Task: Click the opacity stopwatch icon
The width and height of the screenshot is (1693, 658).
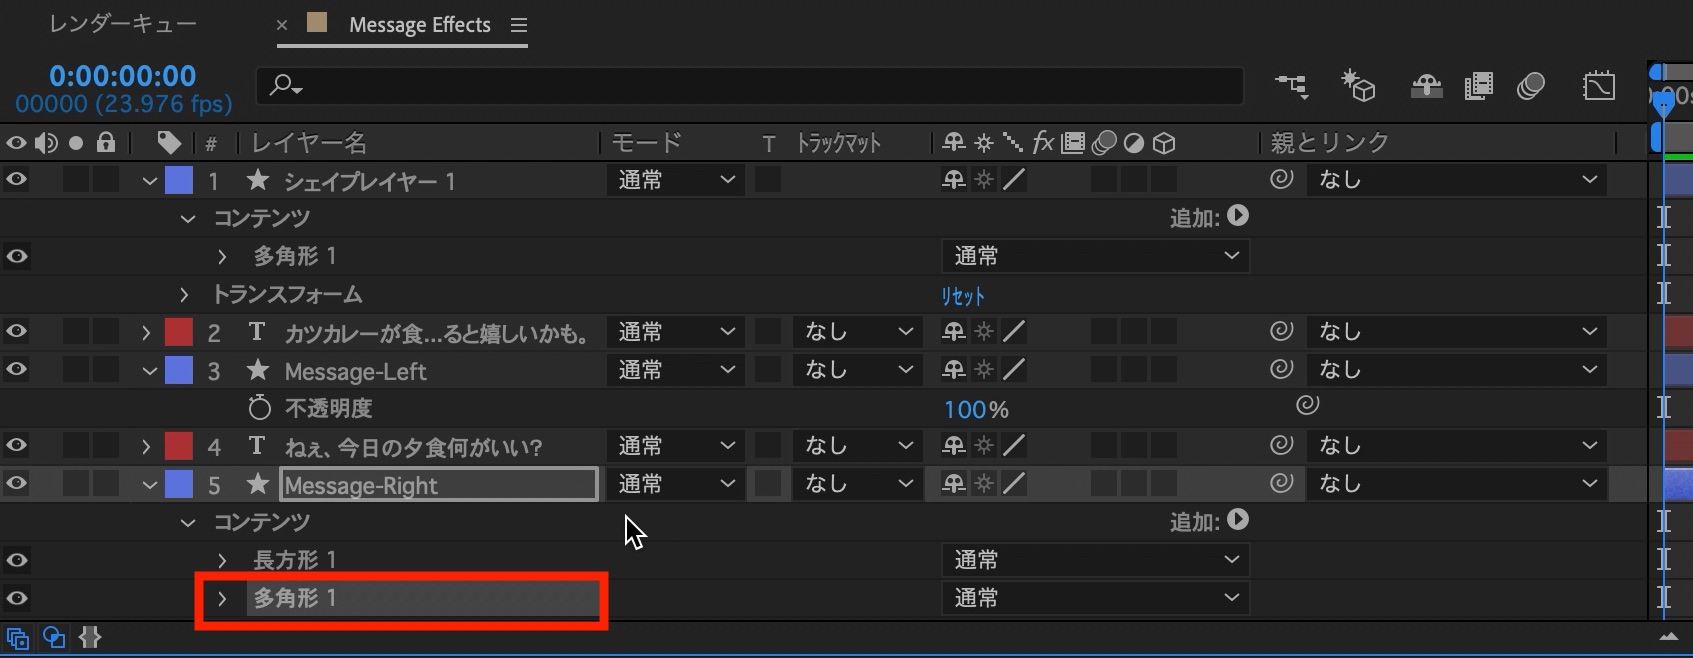Action: point(259,408)
